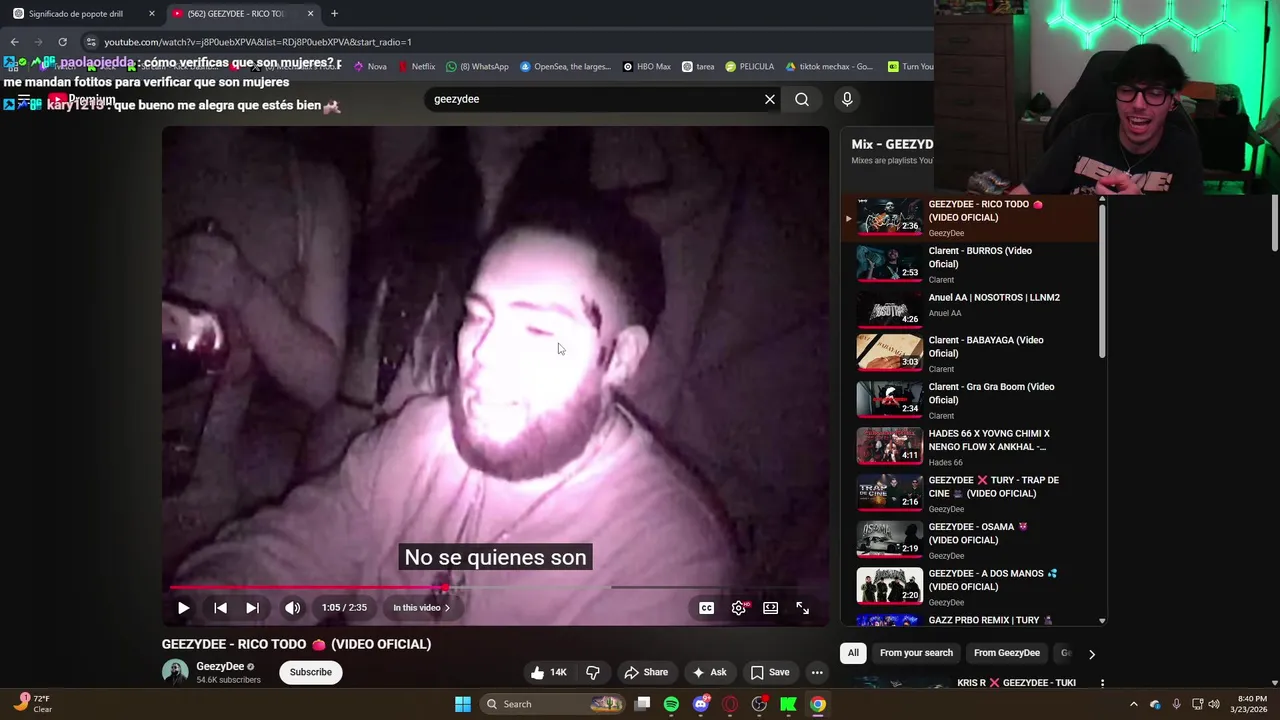
Task: Open a new browser tab
Action: pyautogui.click(x=334, y=14)
